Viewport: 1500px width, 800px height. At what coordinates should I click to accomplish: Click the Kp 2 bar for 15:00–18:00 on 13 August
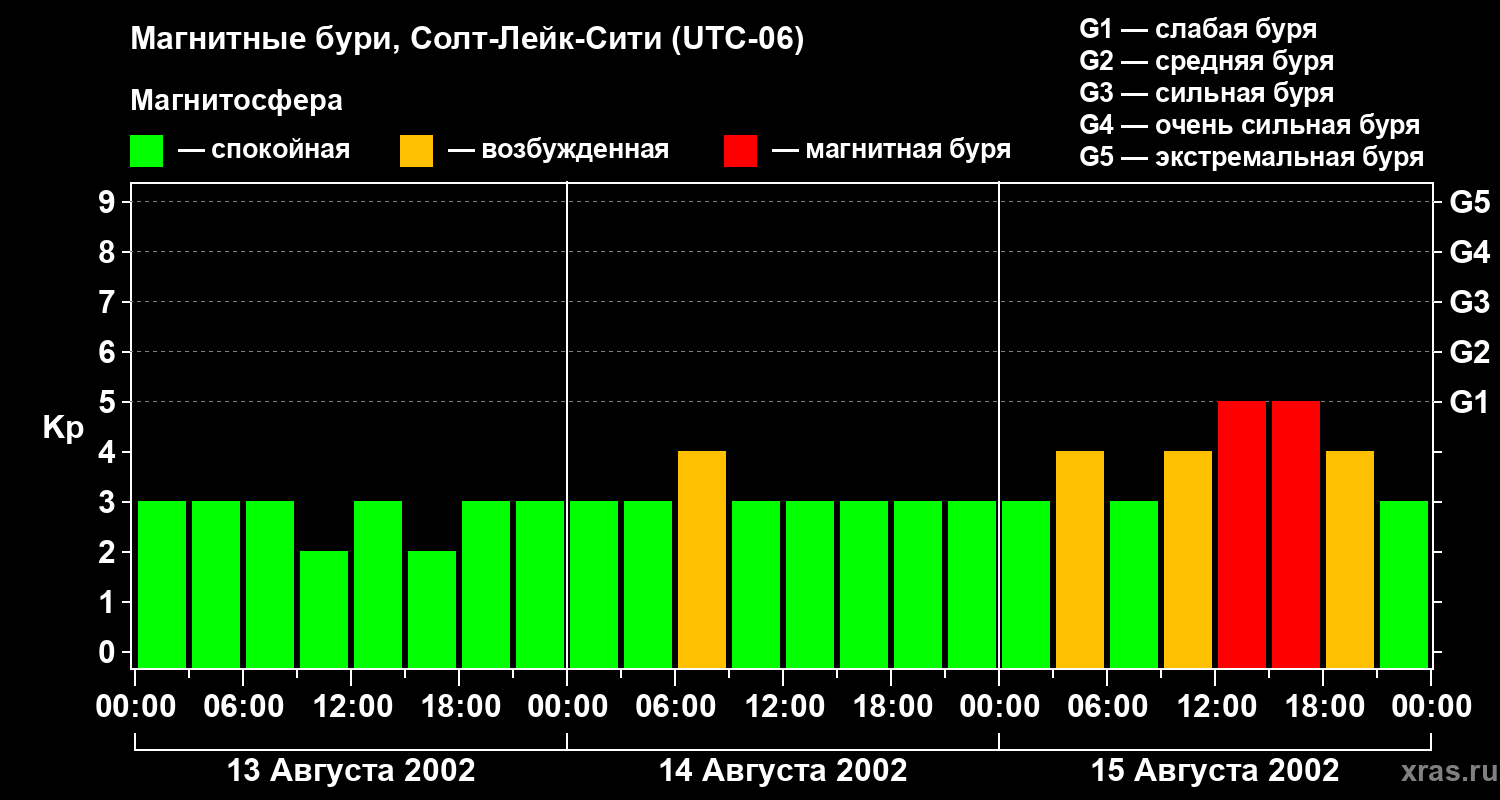pyautogui.click(x=432, y=609)
